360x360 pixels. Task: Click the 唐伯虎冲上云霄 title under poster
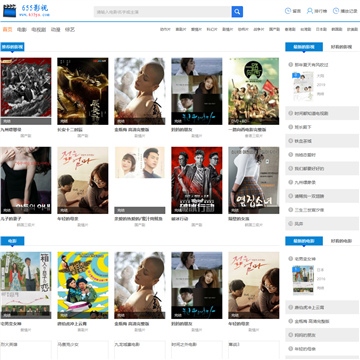72,324
